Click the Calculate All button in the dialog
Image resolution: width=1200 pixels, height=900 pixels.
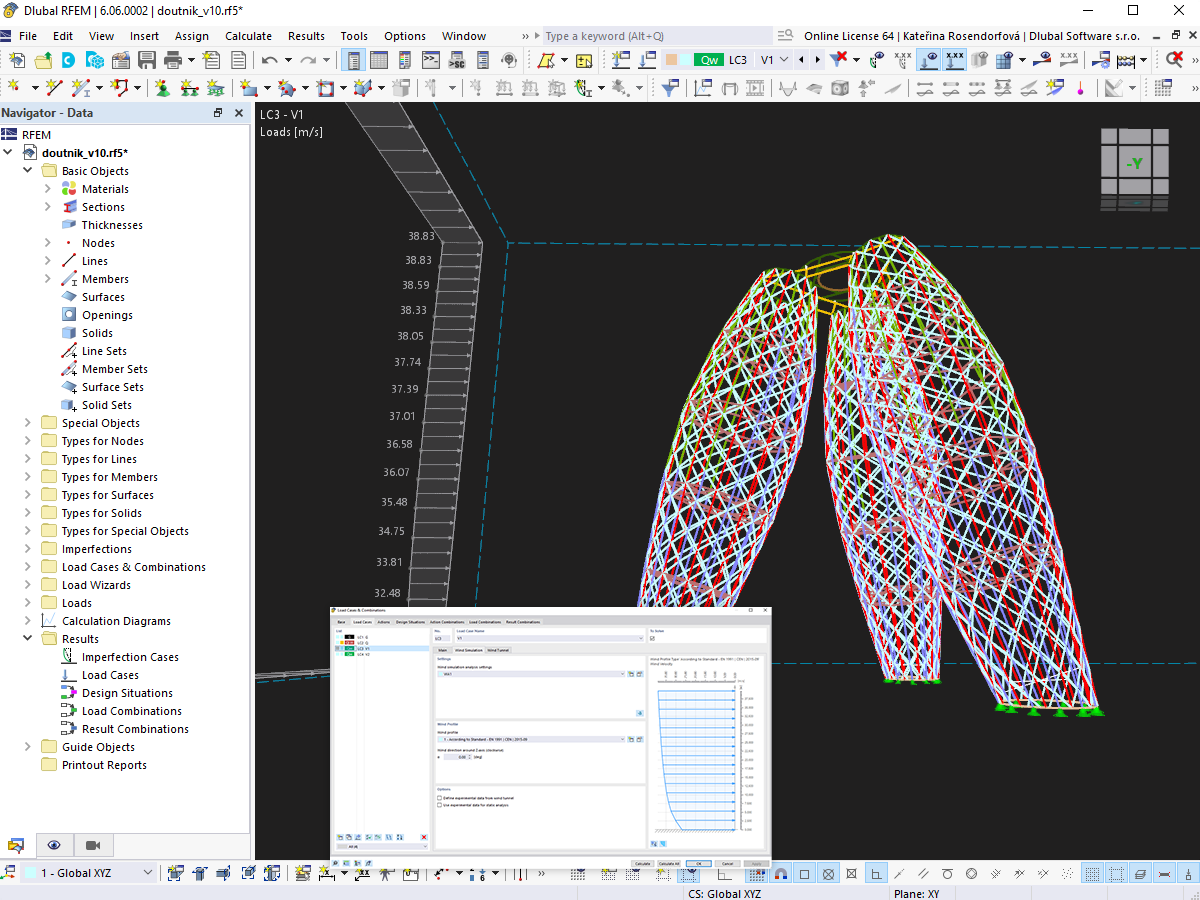click(x=669, y=863)
